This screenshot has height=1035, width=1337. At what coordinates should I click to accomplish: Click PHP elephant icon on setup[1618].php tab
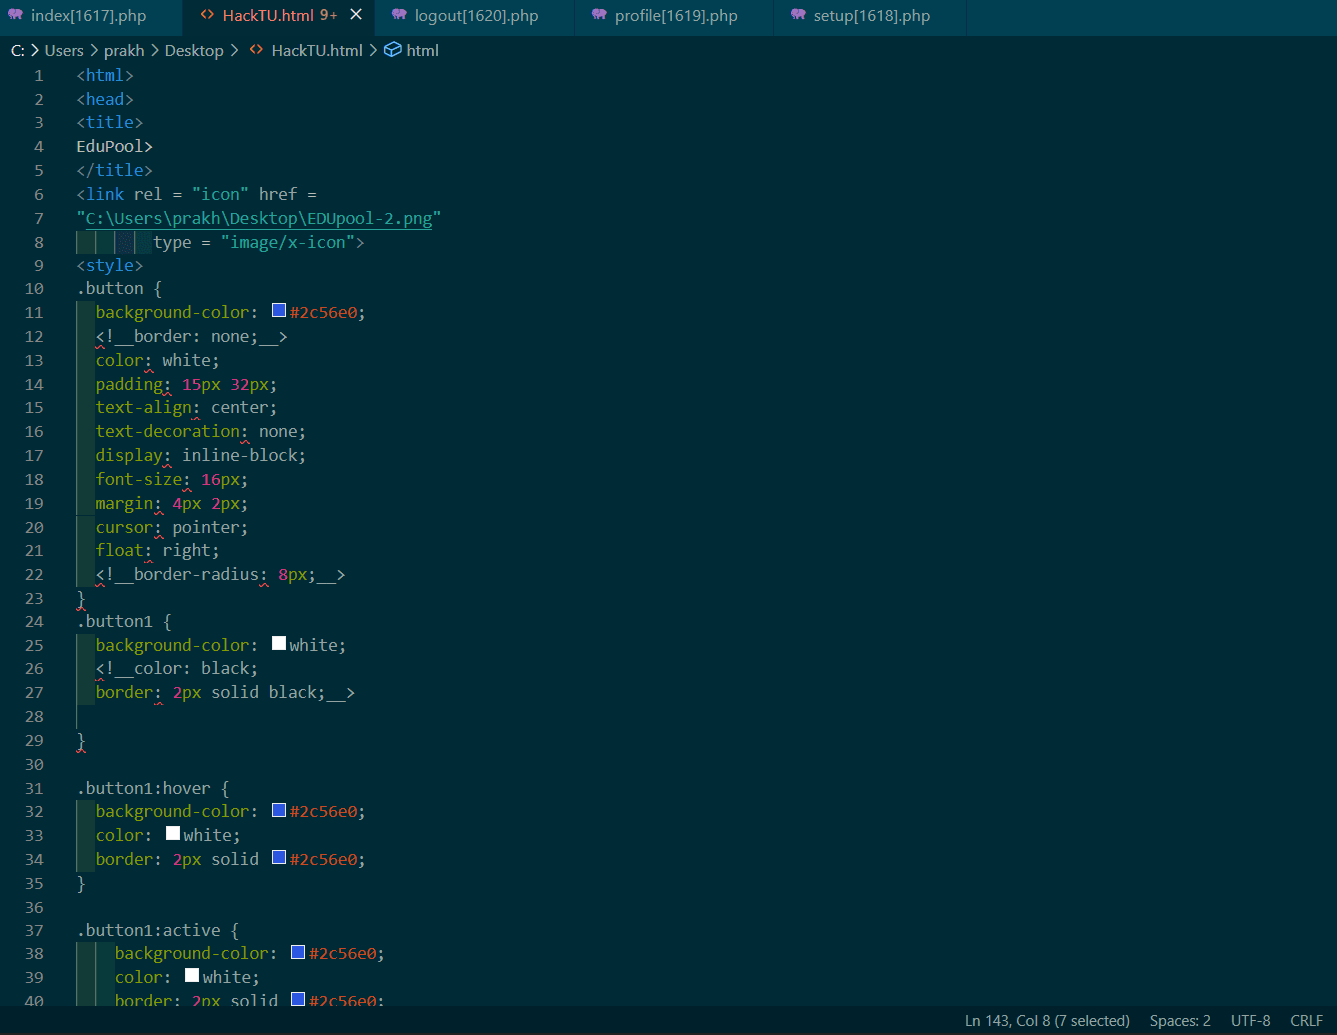[x=798, y=15]
